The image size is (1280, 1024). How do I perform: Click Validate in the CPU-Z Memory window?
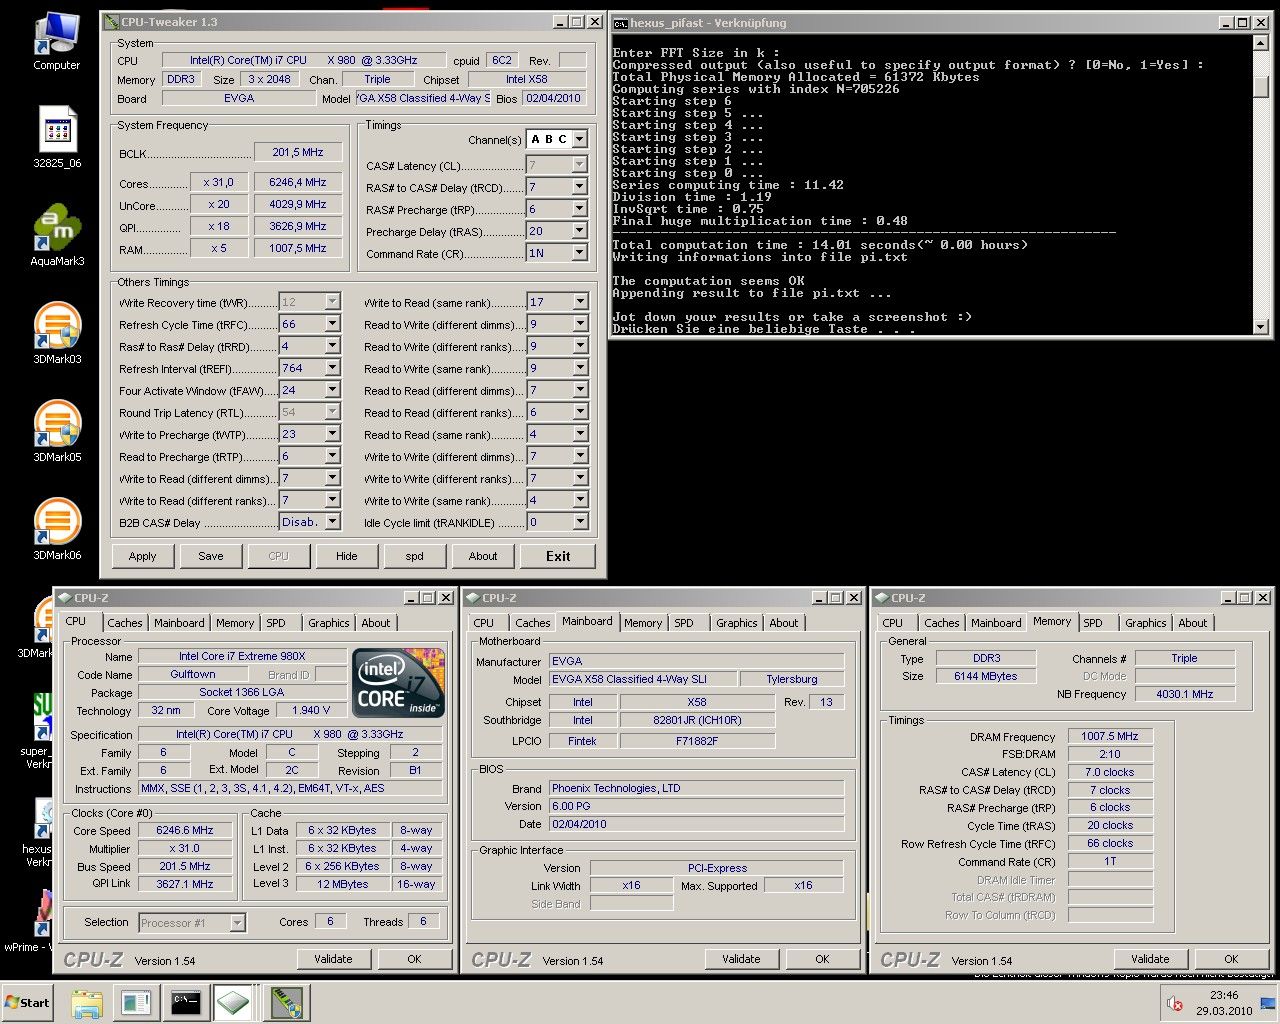pyautogui.click(x=1150, y=958)
